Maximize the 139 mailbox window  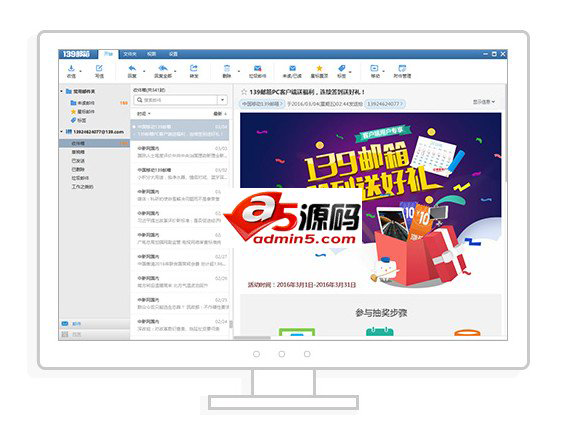coord(494,54)
